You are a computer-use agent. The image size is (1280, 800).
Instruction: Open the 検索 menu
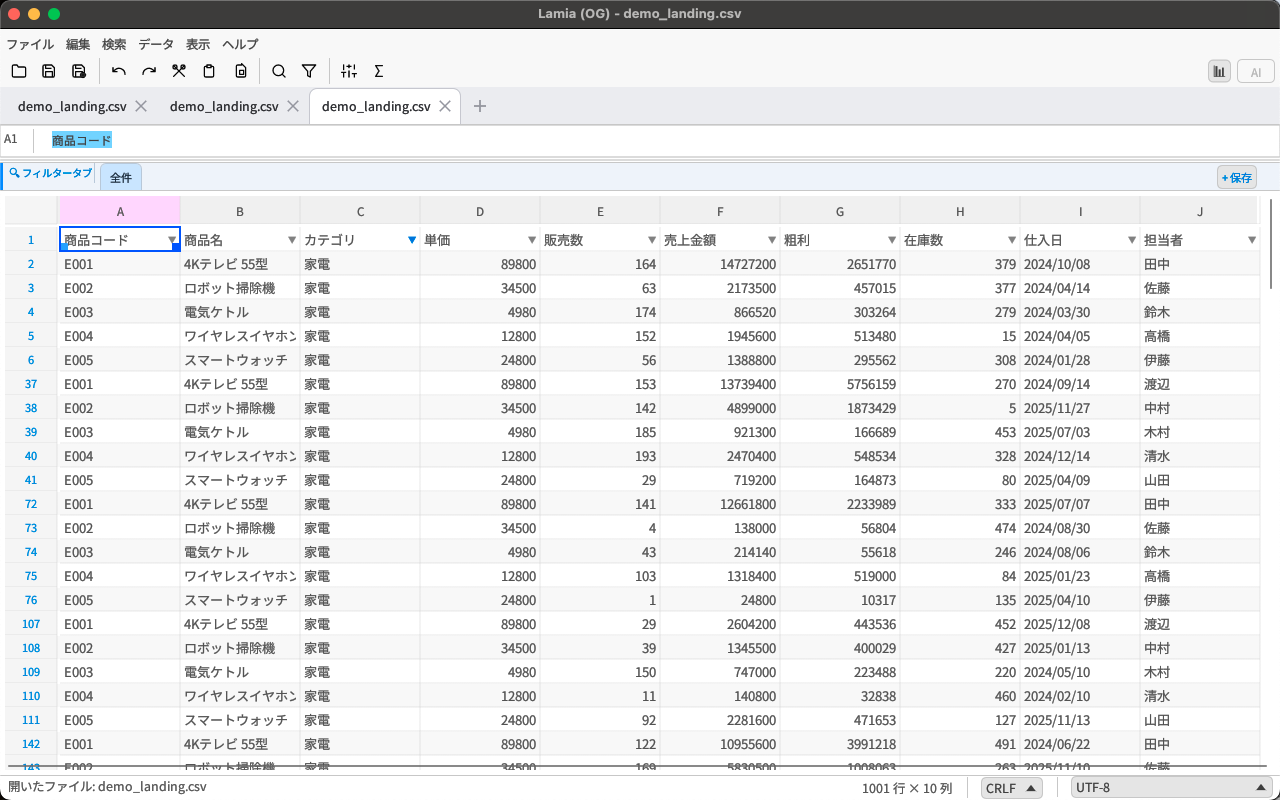(114, 44)
